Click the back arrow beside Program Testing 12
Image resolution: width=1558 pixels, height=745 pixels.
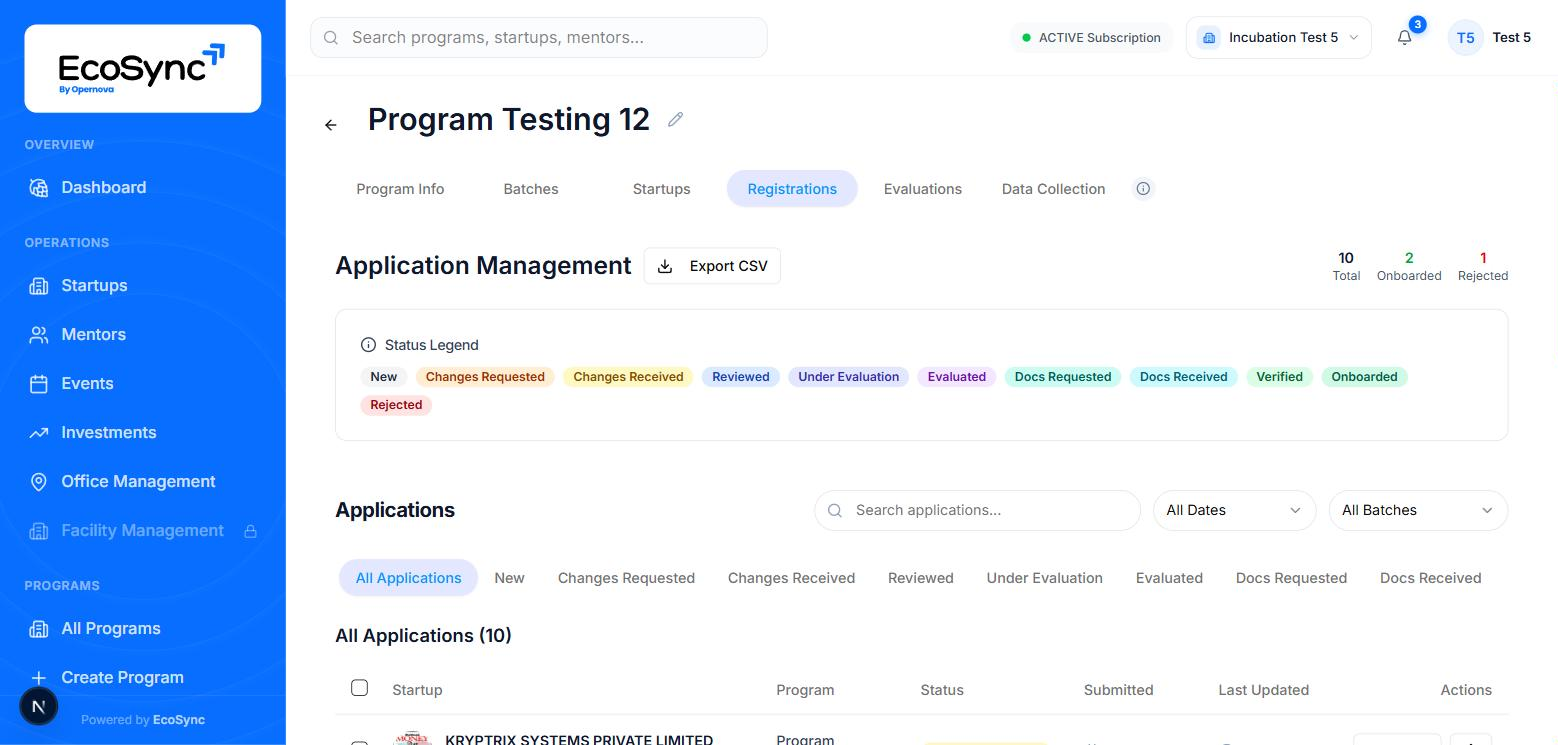pos(331,125)
